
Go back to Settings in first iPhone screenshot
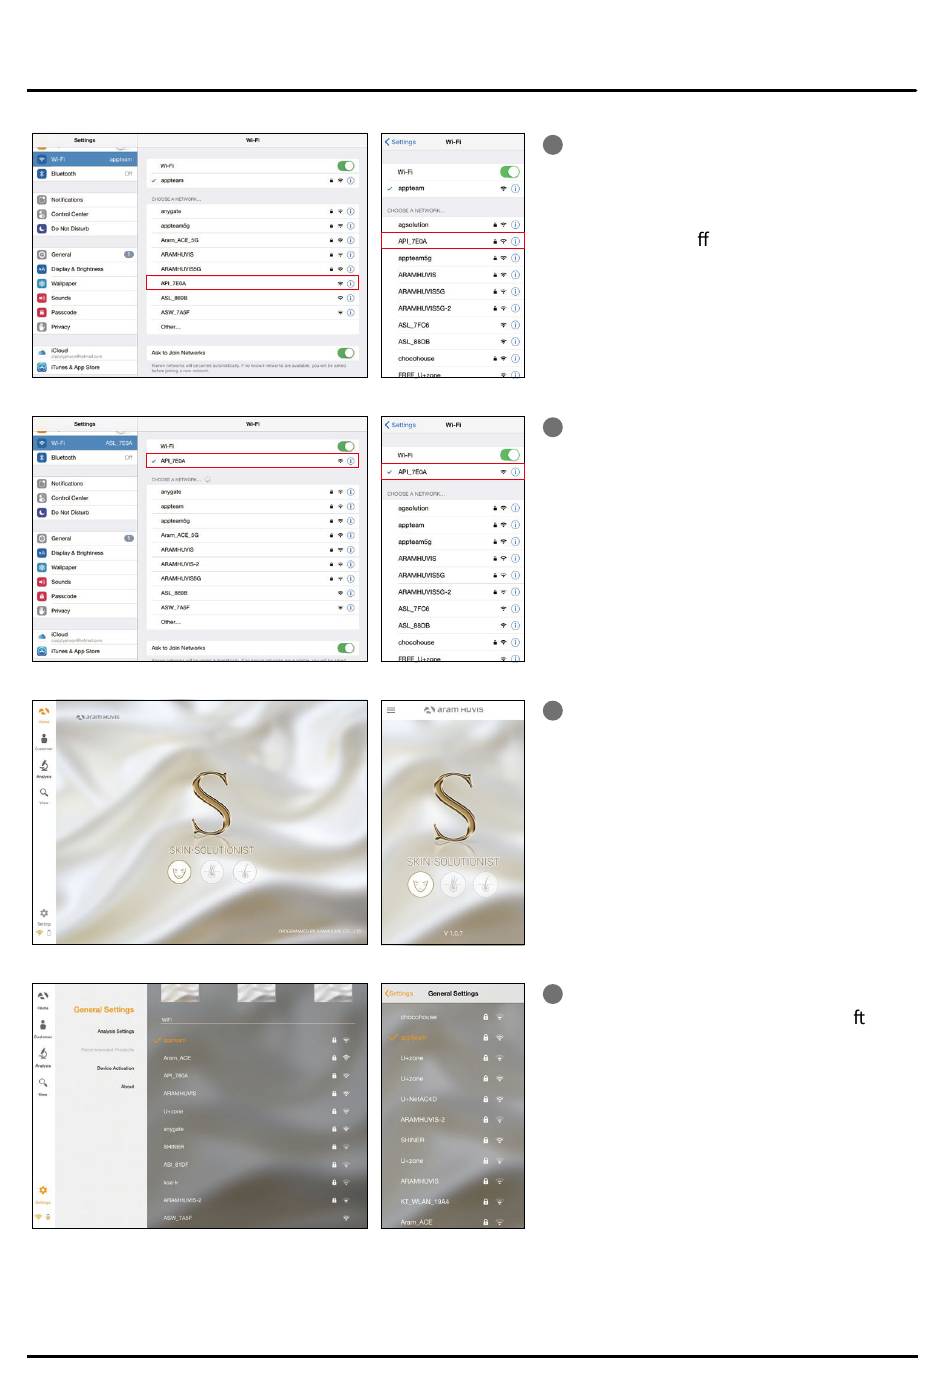pyautogui.click(x=400, y=142)
